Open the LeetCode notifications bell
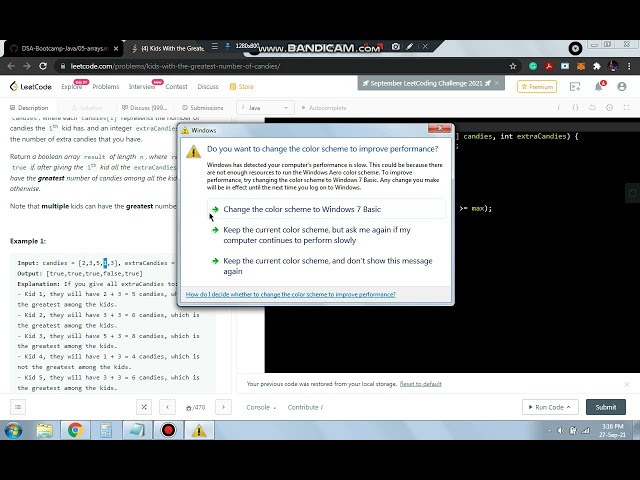This screenshot has height=480, width=640. pos(599,86)
